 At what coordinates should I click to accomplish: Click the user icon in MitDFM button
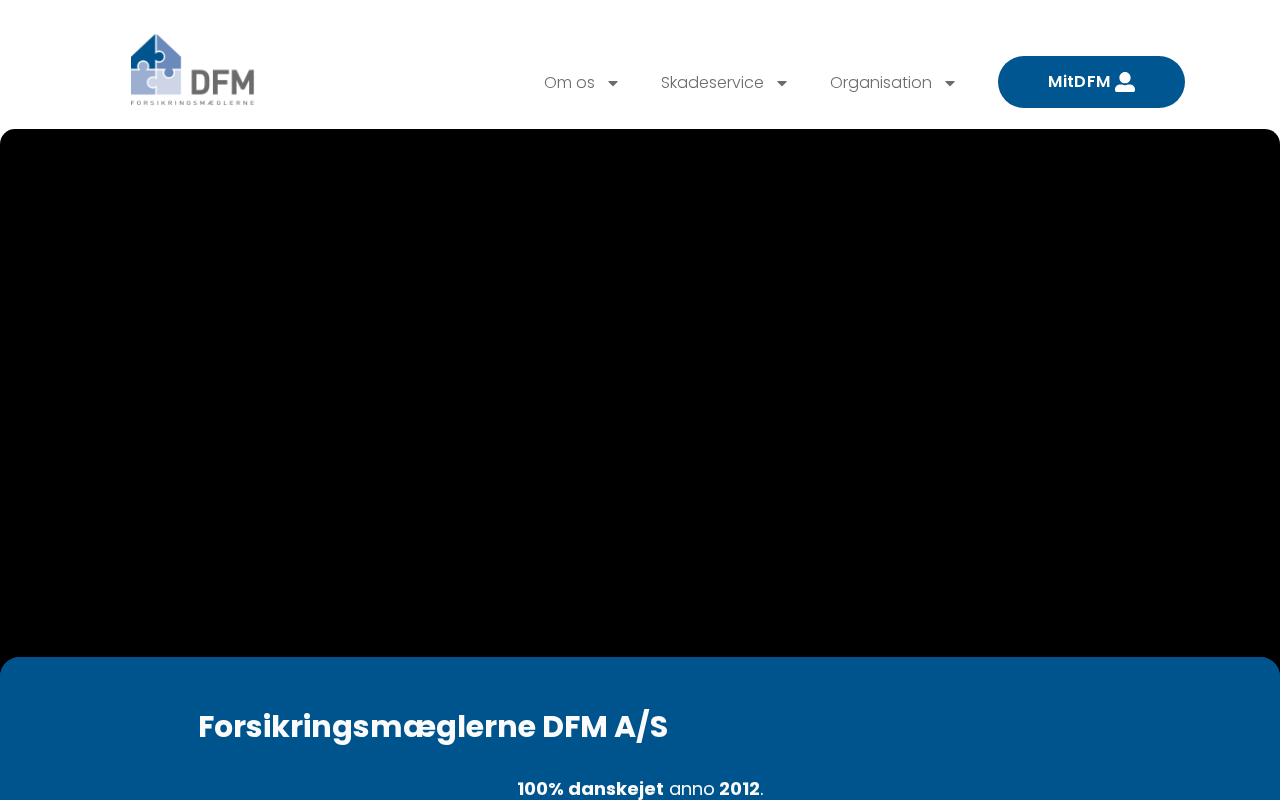pyautogui.click(x=1125, y=82)
